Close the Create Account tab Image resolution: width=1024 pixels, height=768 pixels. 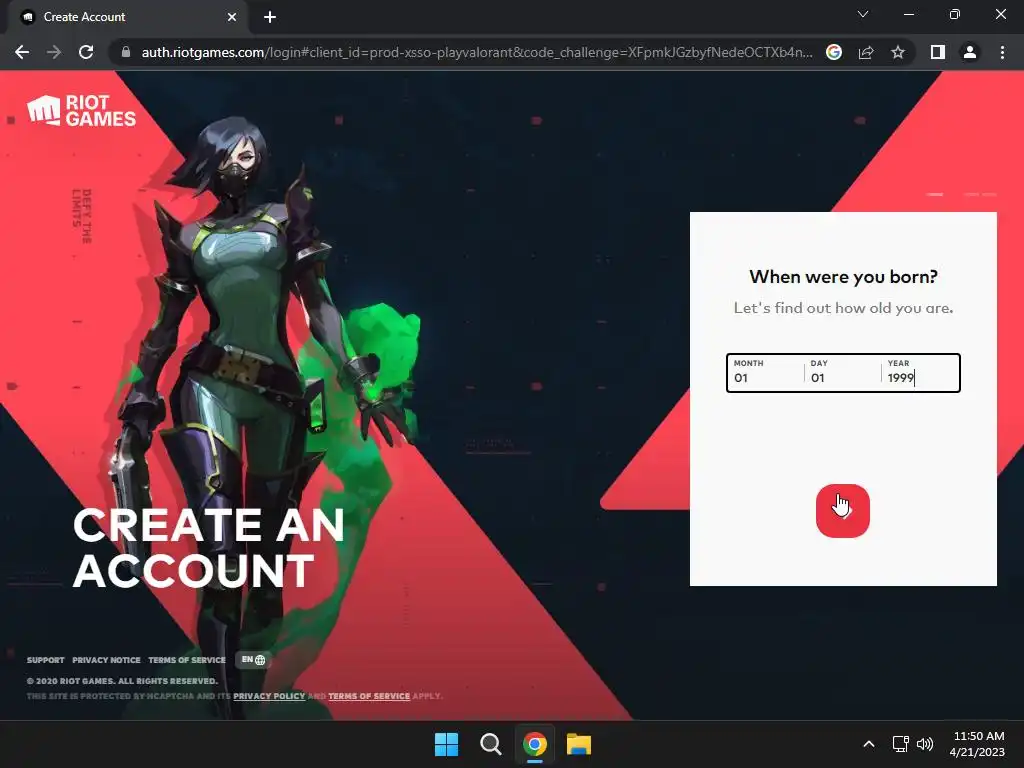pyautogui.click(x=232, y=17)
